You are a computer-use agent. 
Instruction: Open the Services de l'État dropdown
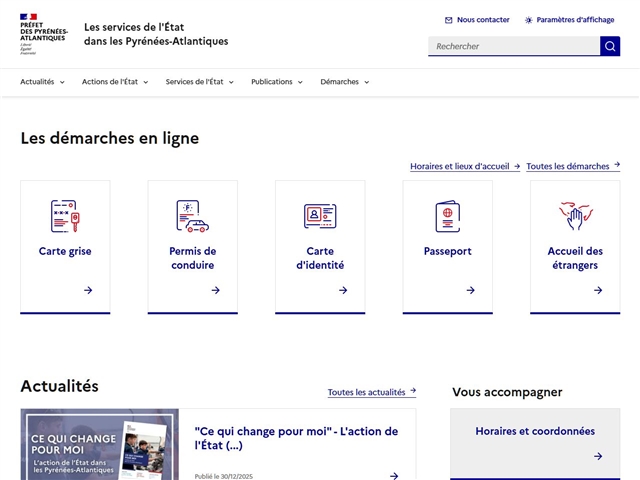pos(200,82)
